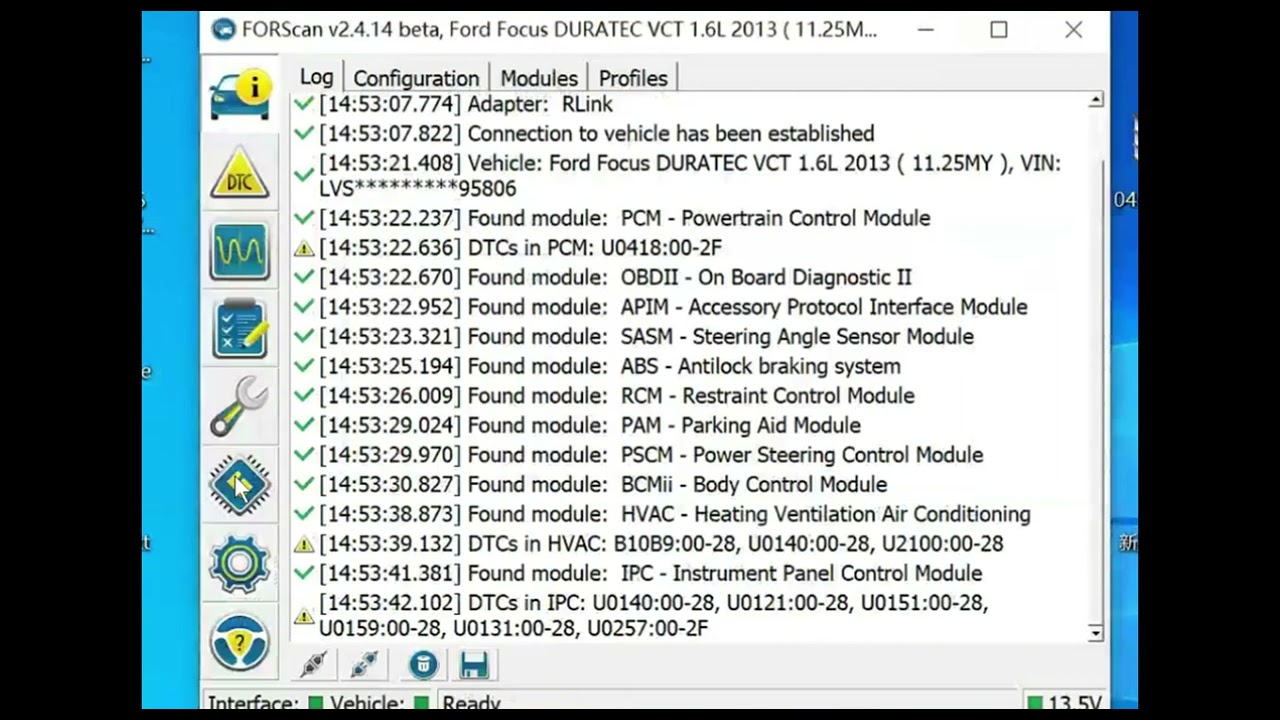Maximize the FORScan window
The image size is (1280, 720).
[999, 30]
